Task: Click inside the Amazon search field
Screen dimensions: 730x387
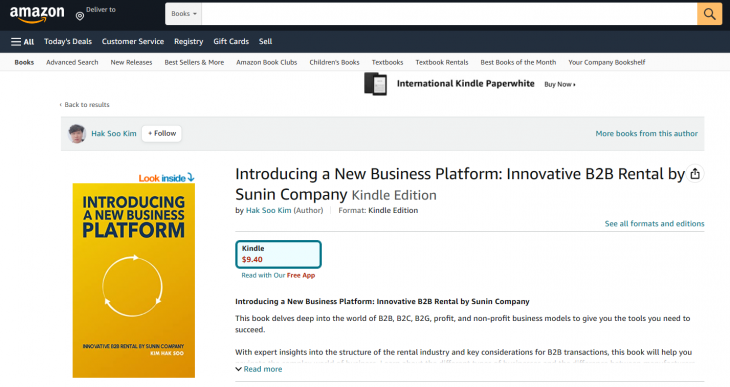Action: point(449,14)
